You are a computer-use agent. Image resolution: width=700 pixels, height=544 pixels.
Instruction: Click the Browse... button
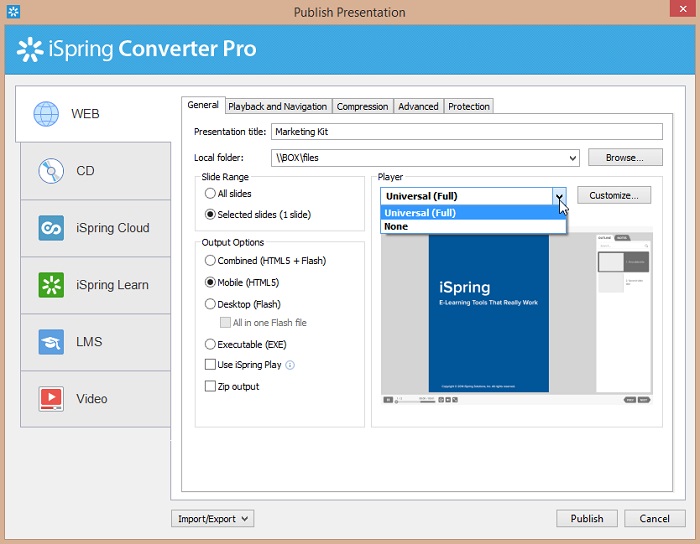pos(625,158)
